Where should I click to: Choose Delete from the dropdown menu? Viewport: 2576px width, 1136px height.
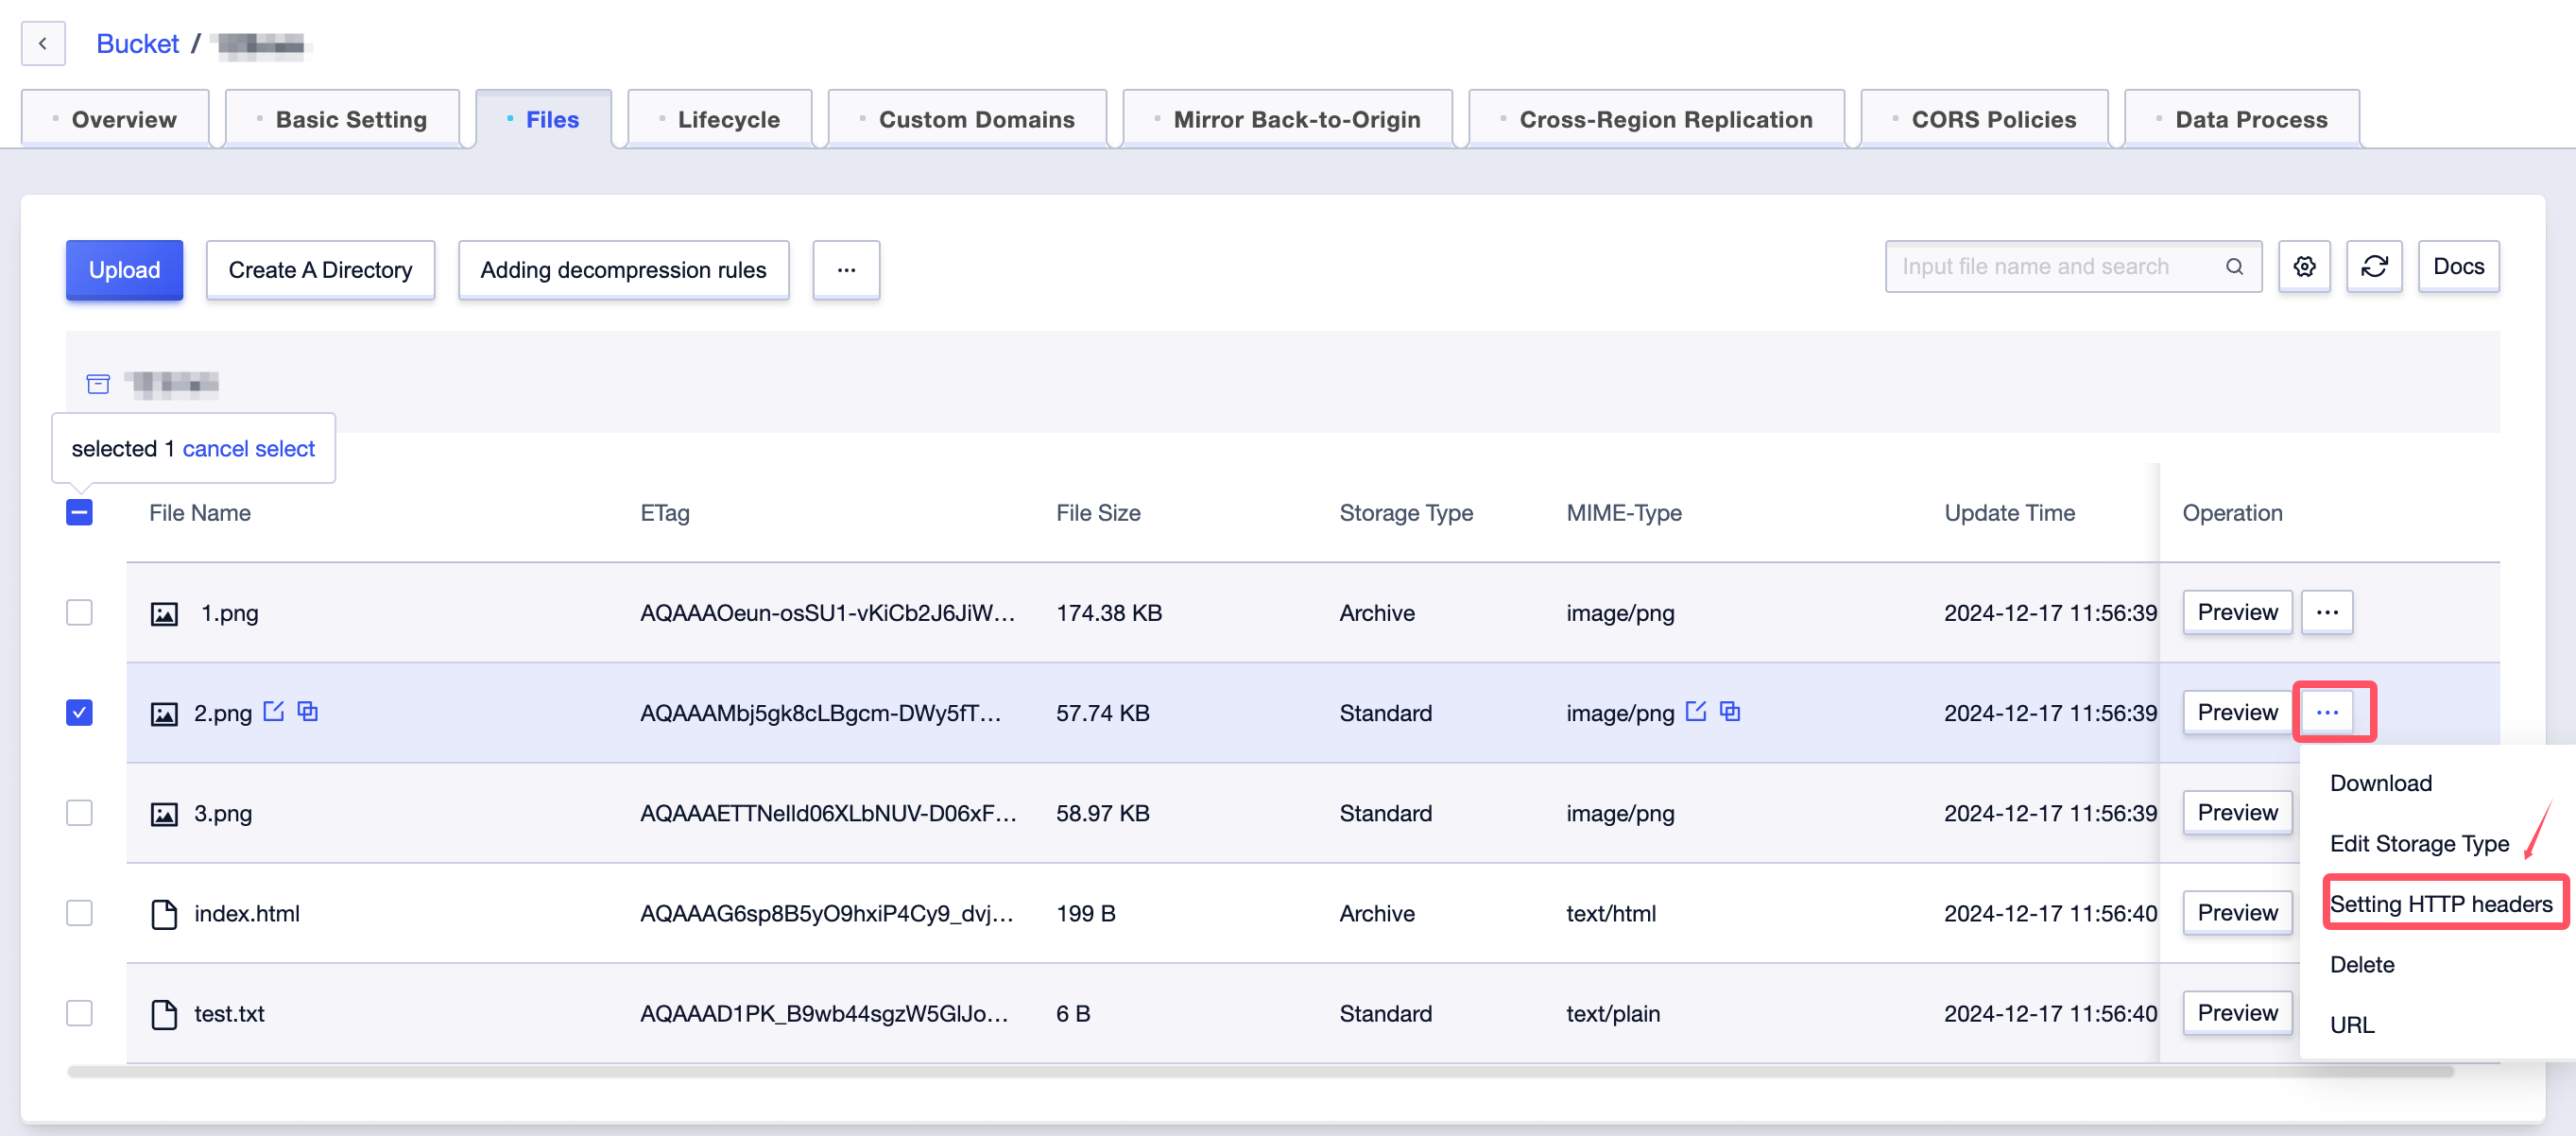click(2362, 964)
